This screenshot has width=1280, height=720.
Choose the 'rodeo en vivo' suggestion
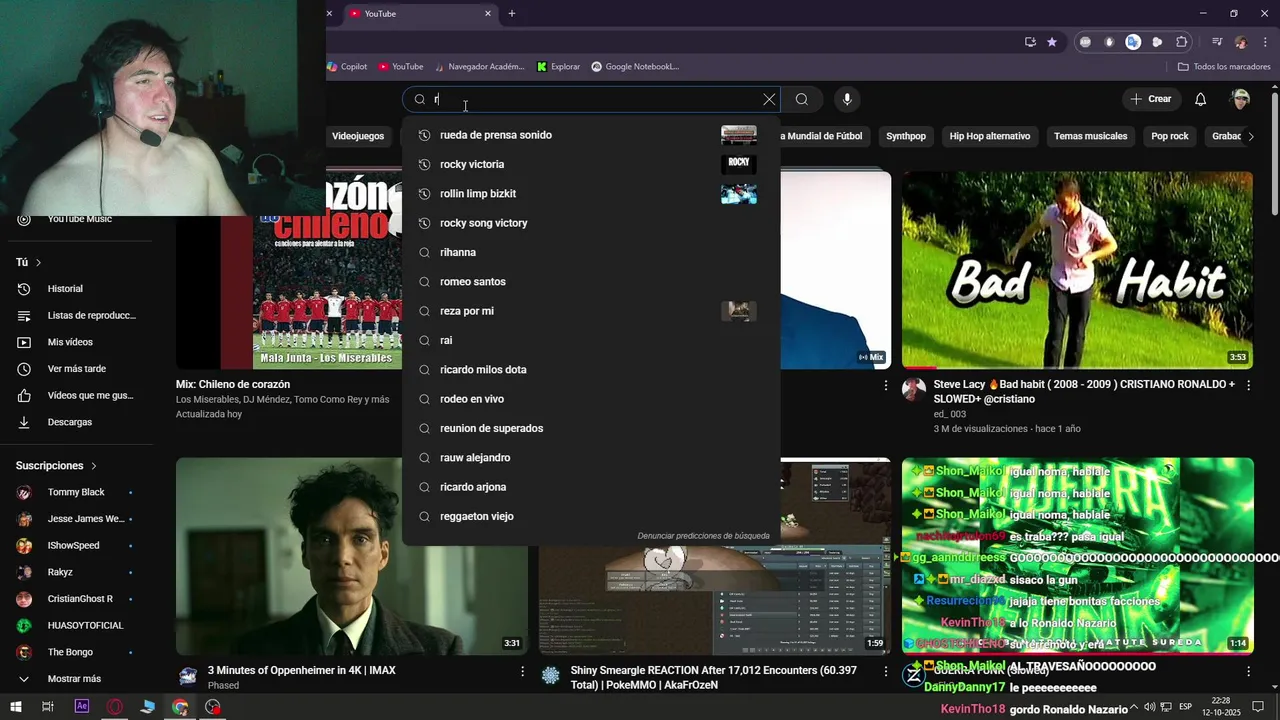(591, 399)
